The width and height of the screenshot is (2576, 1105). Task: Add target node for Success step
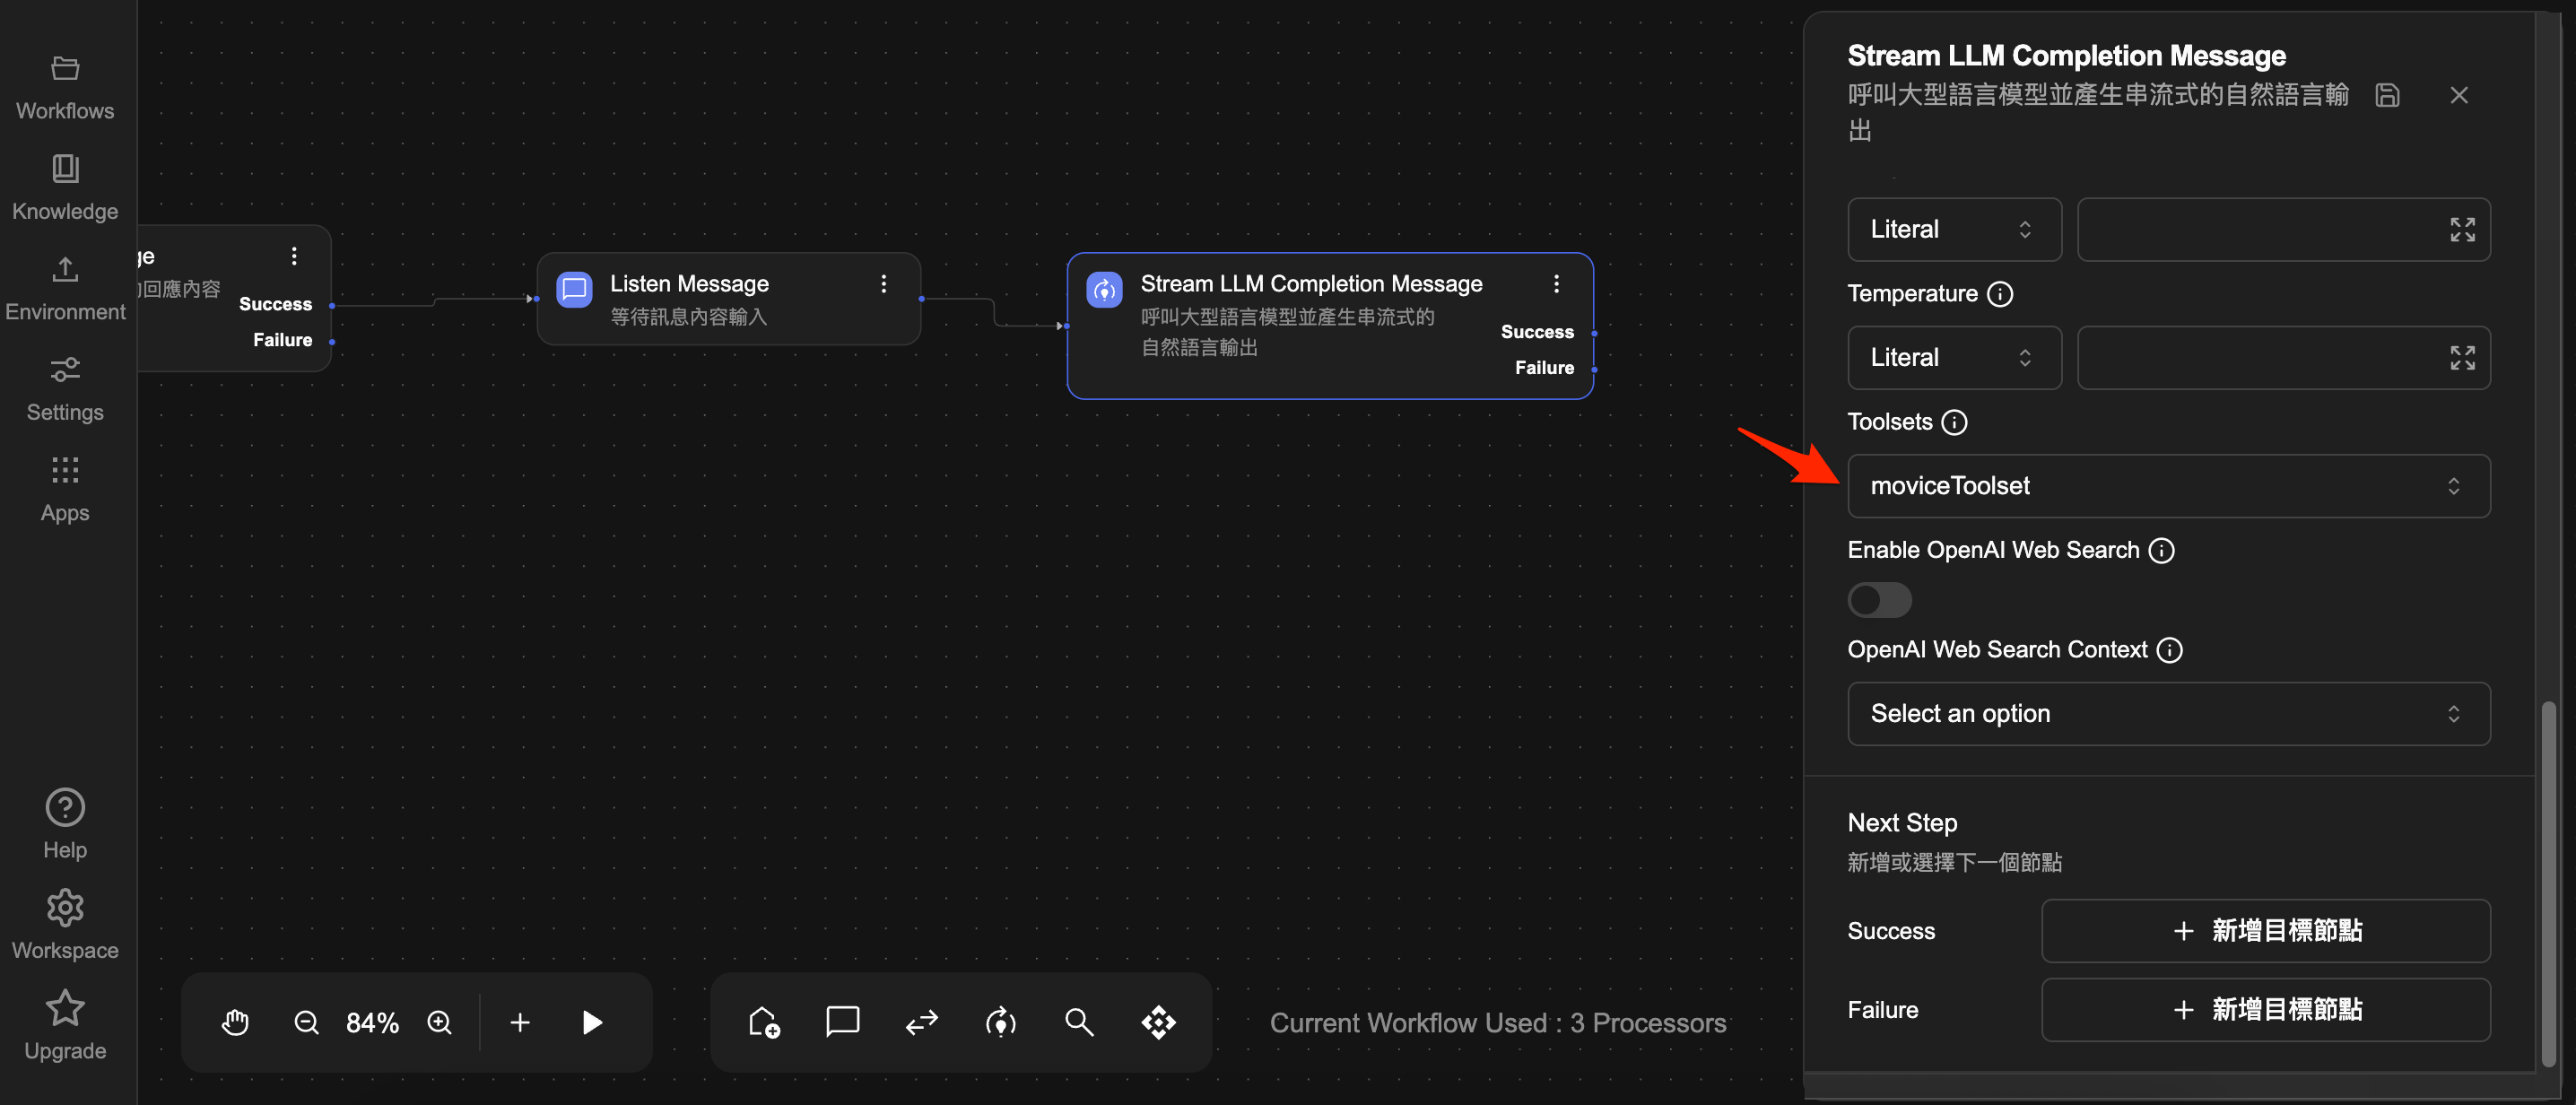[2265, 930]
